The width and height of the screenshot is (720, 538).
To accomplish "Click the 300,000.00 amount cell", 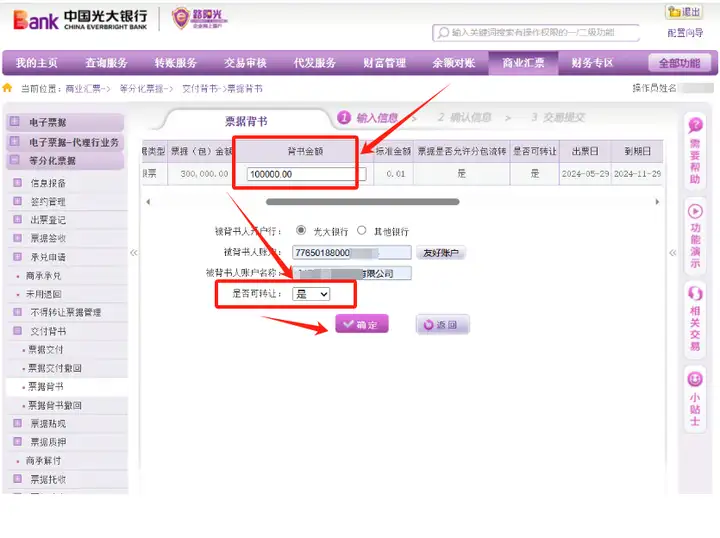I will click(x=204, y=174).
